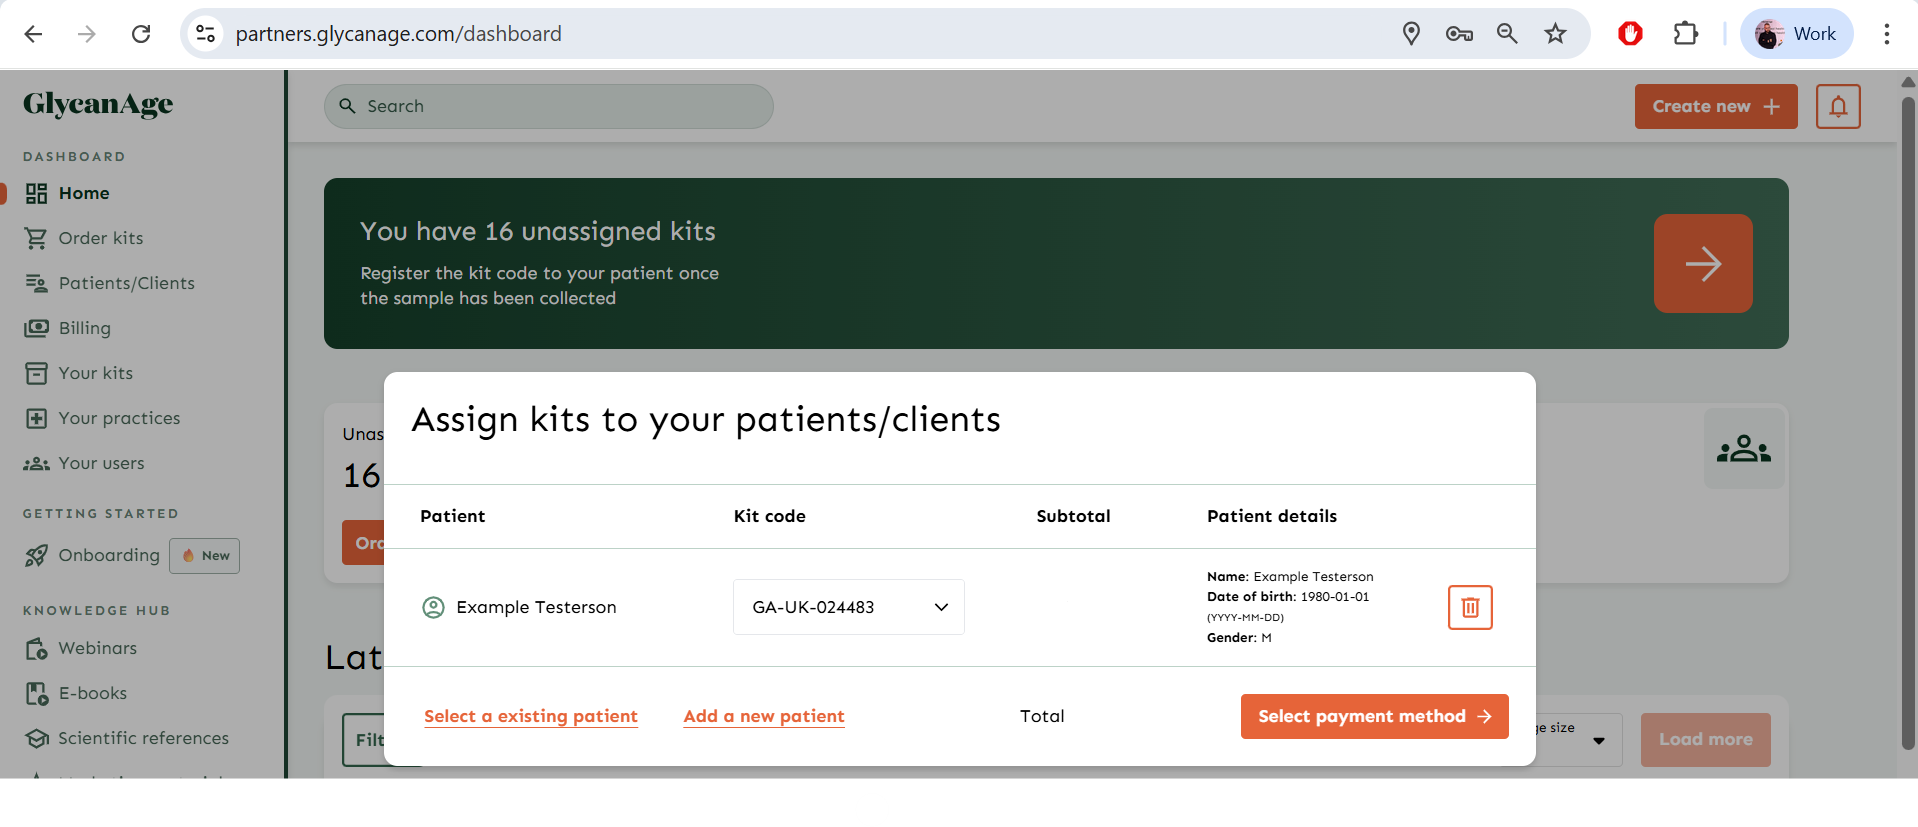Delete the Example Testerson kit row

(1470, 607)
